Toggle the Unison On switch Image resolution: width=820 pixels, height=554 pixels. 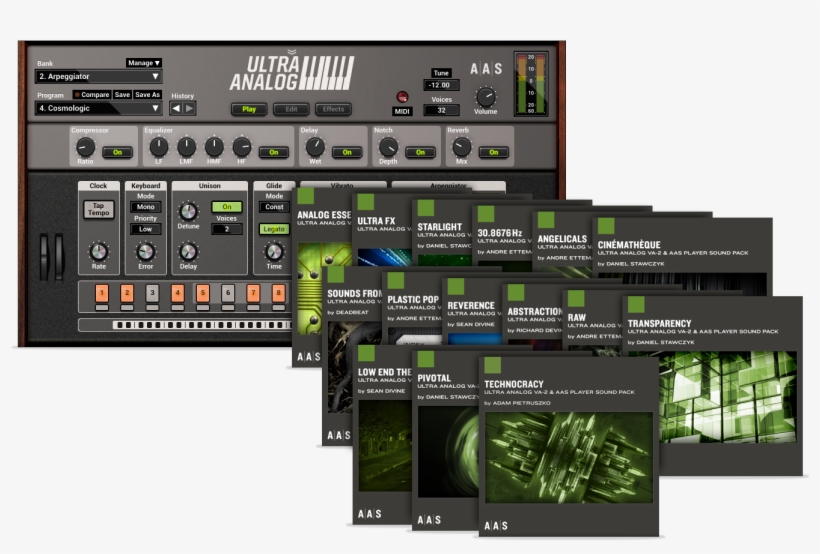click(x=226, y=207)
